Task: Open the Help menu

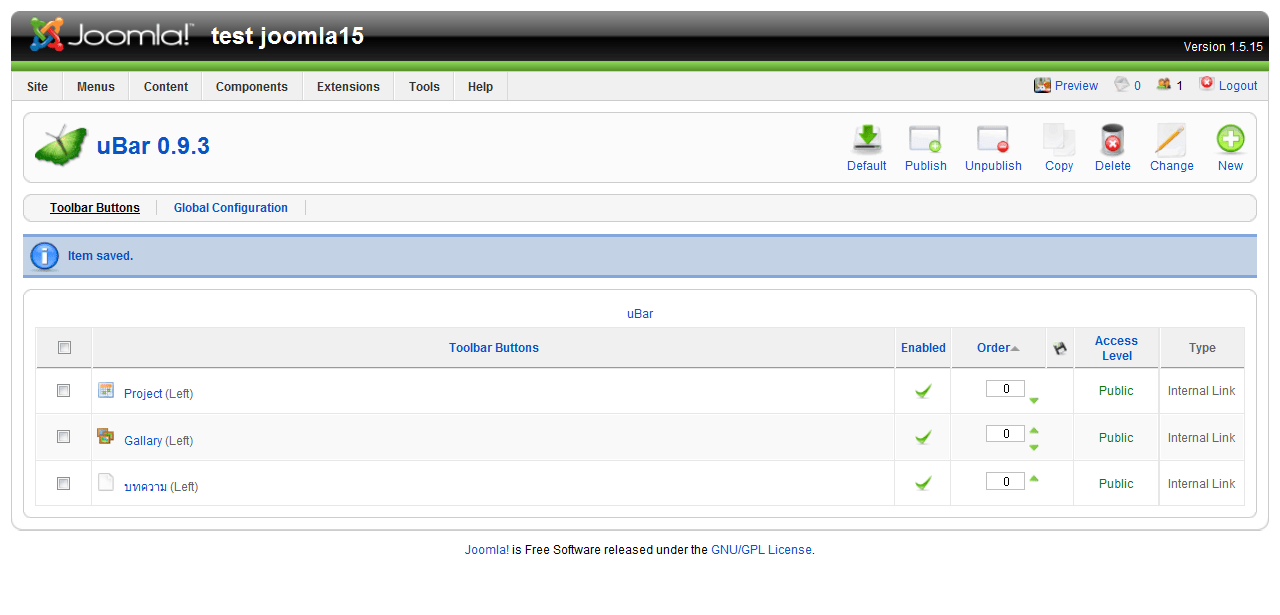Action: [x=480, y=87]
